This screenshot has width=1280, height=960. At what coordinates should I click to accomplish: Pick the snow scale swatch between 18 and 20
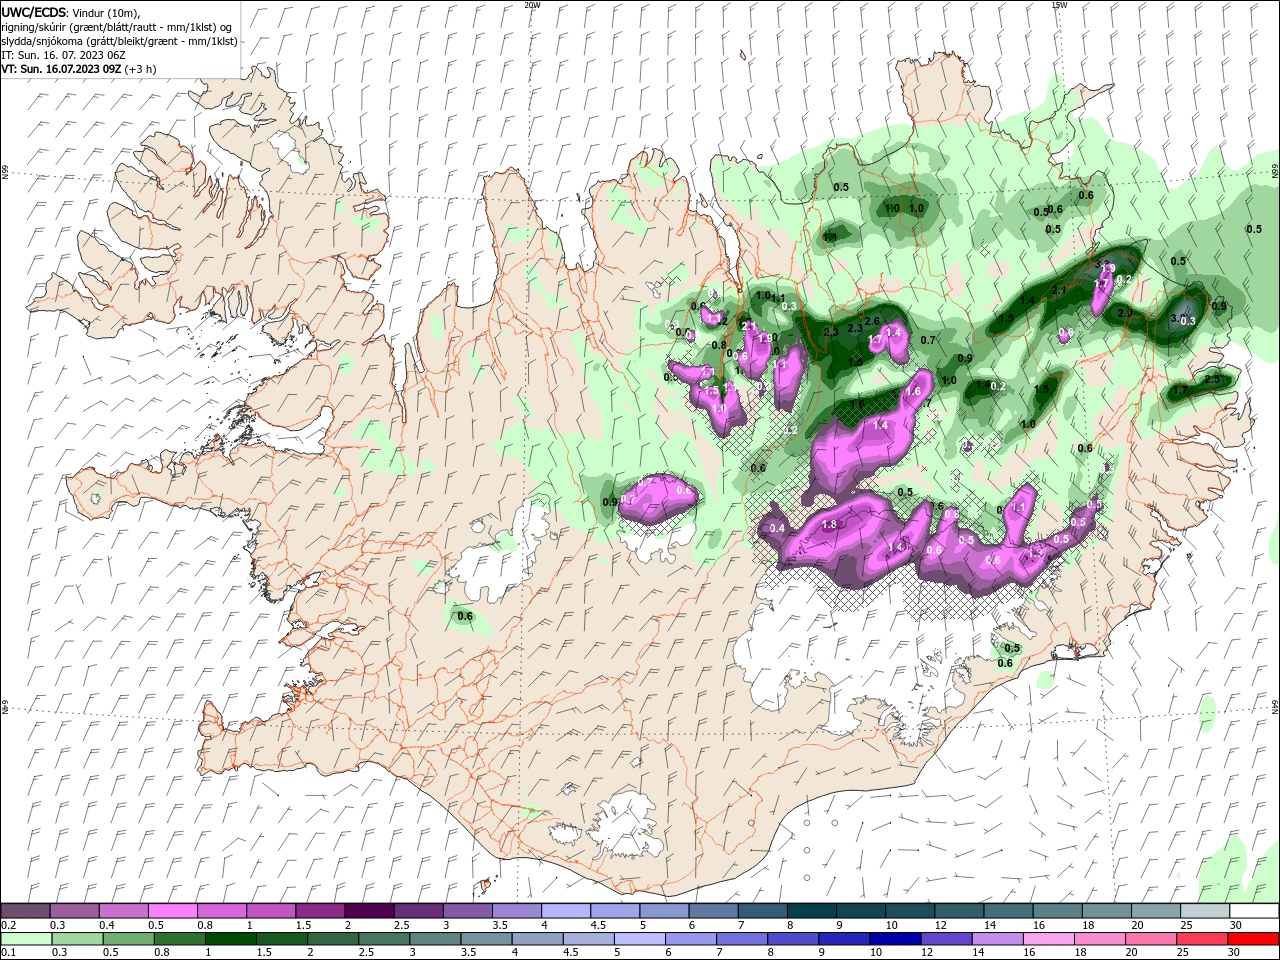pyautogui.click(x=1105, y=911)
